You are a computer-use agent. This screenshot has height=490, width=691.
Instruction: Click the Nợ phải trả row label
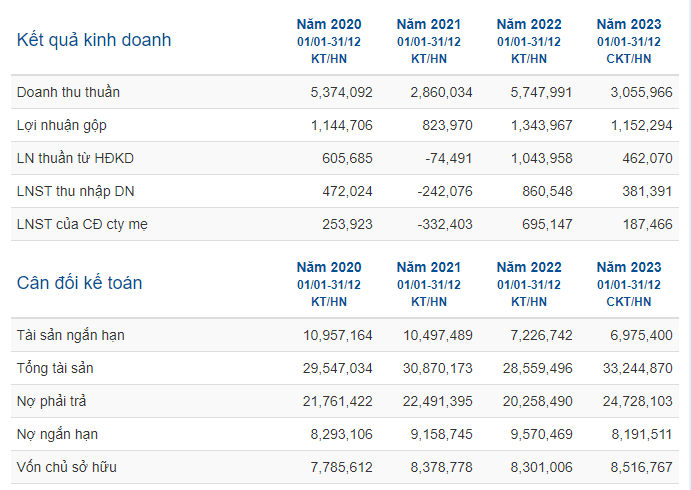click(x=52, y=401)
